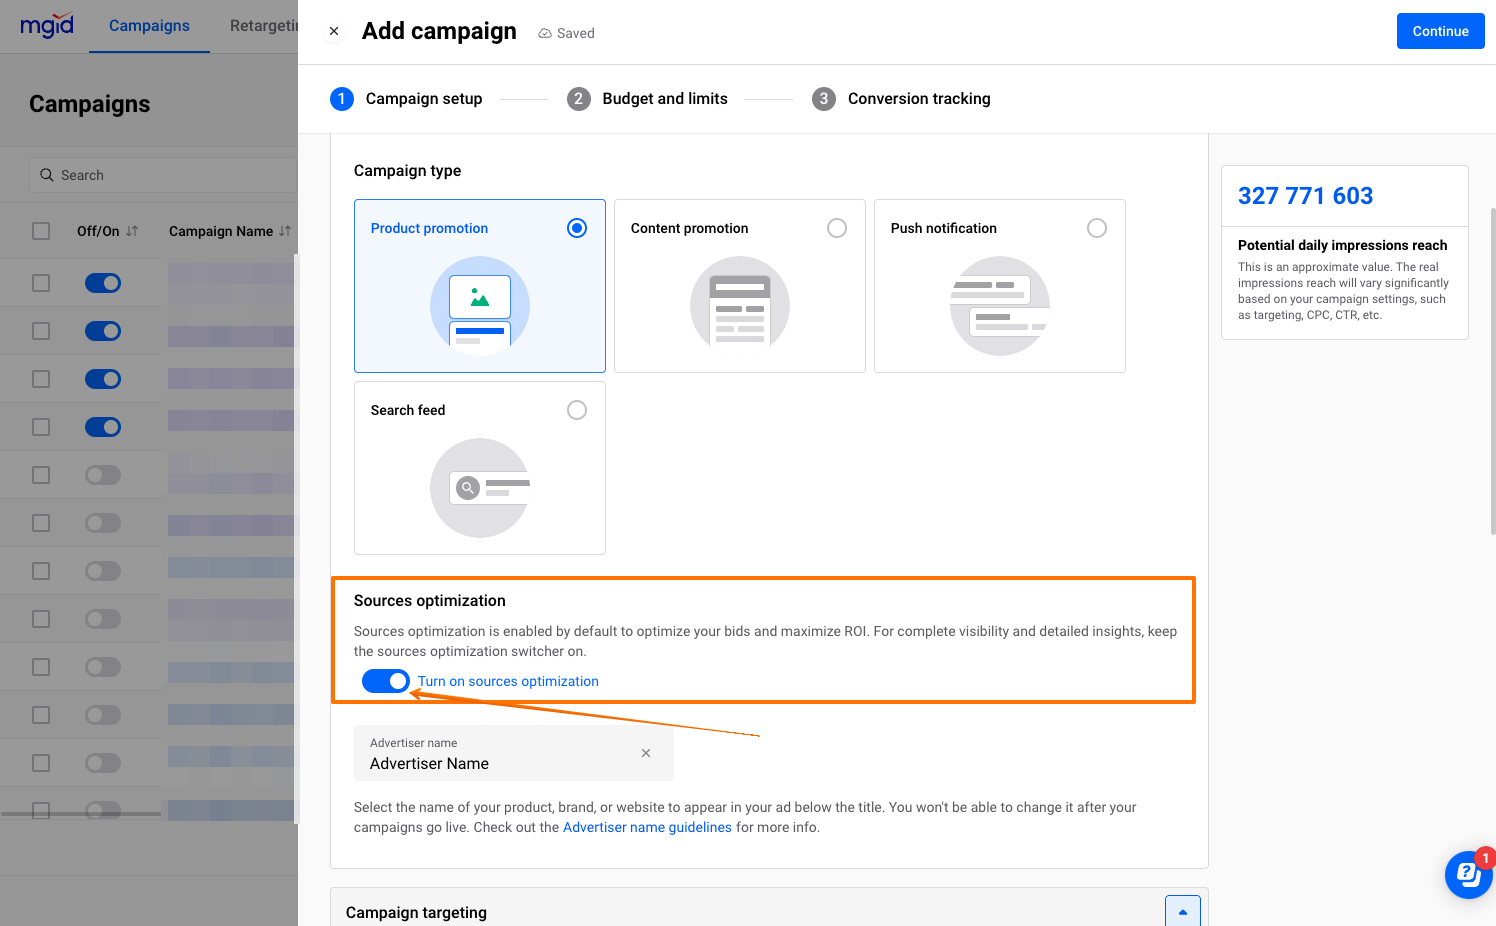
Task: Click the Push notification campaign icon
Action: click(x=999, y=303)
